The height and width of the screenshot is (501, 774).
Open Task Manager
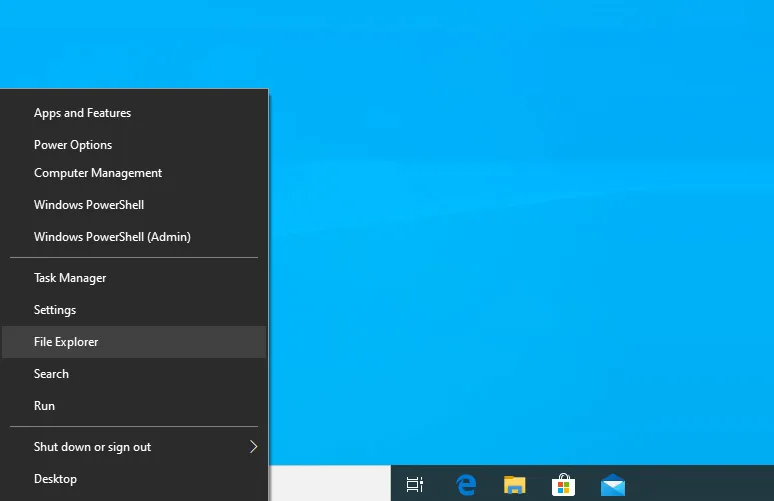pyautogui.click(x=134, y=278)
